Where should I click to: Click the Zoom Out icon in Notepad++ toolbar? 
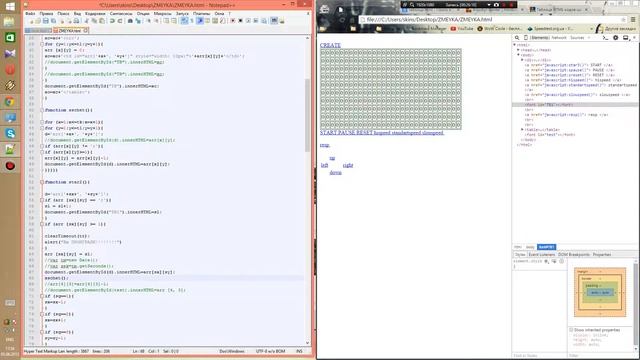pyautogui.click(x=157, y=21)
